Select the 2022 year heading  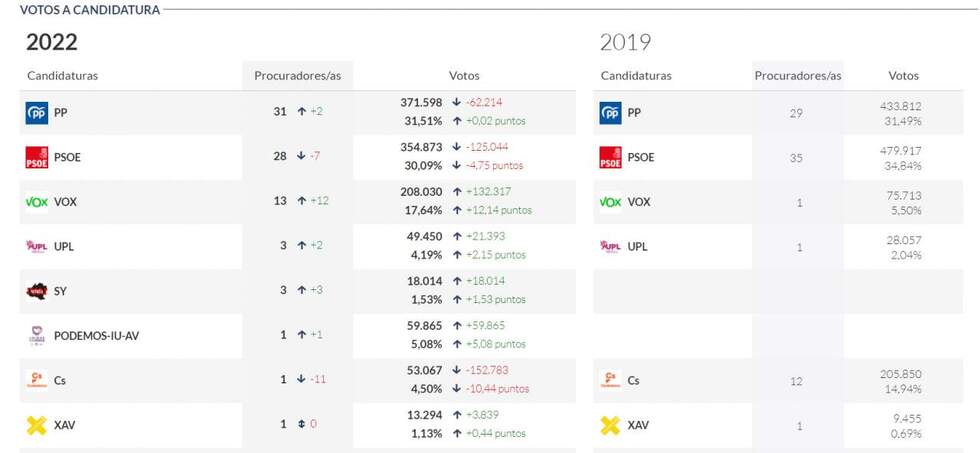tap(52, 42)
